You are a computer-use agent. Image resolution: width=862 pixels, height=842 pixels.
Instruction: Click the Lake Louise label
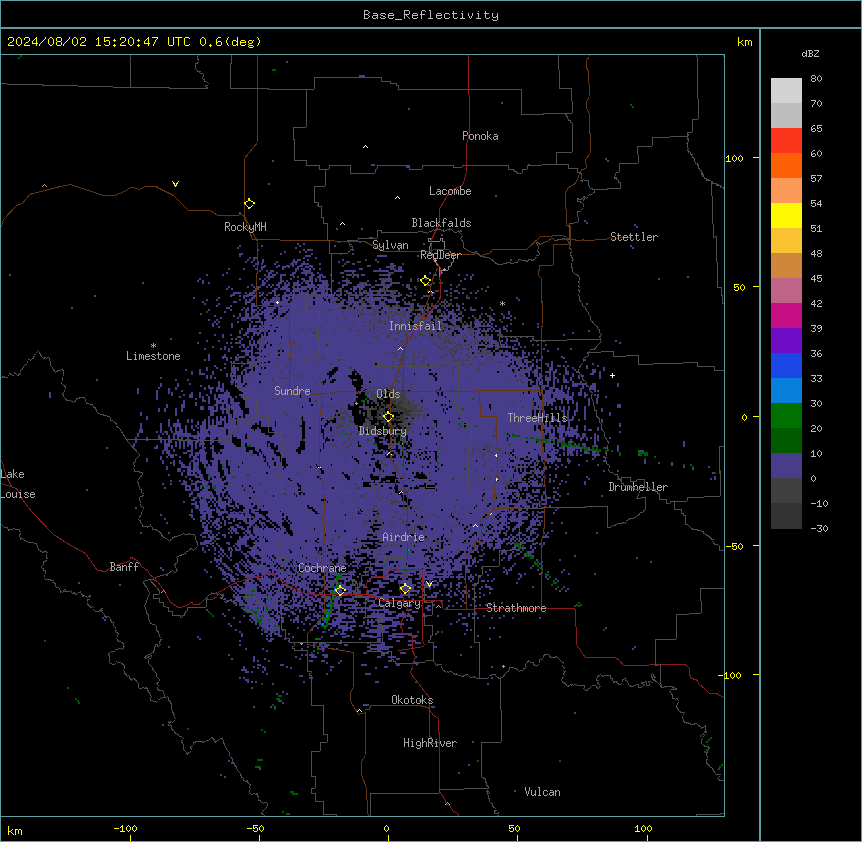click(x=16, y=484)
